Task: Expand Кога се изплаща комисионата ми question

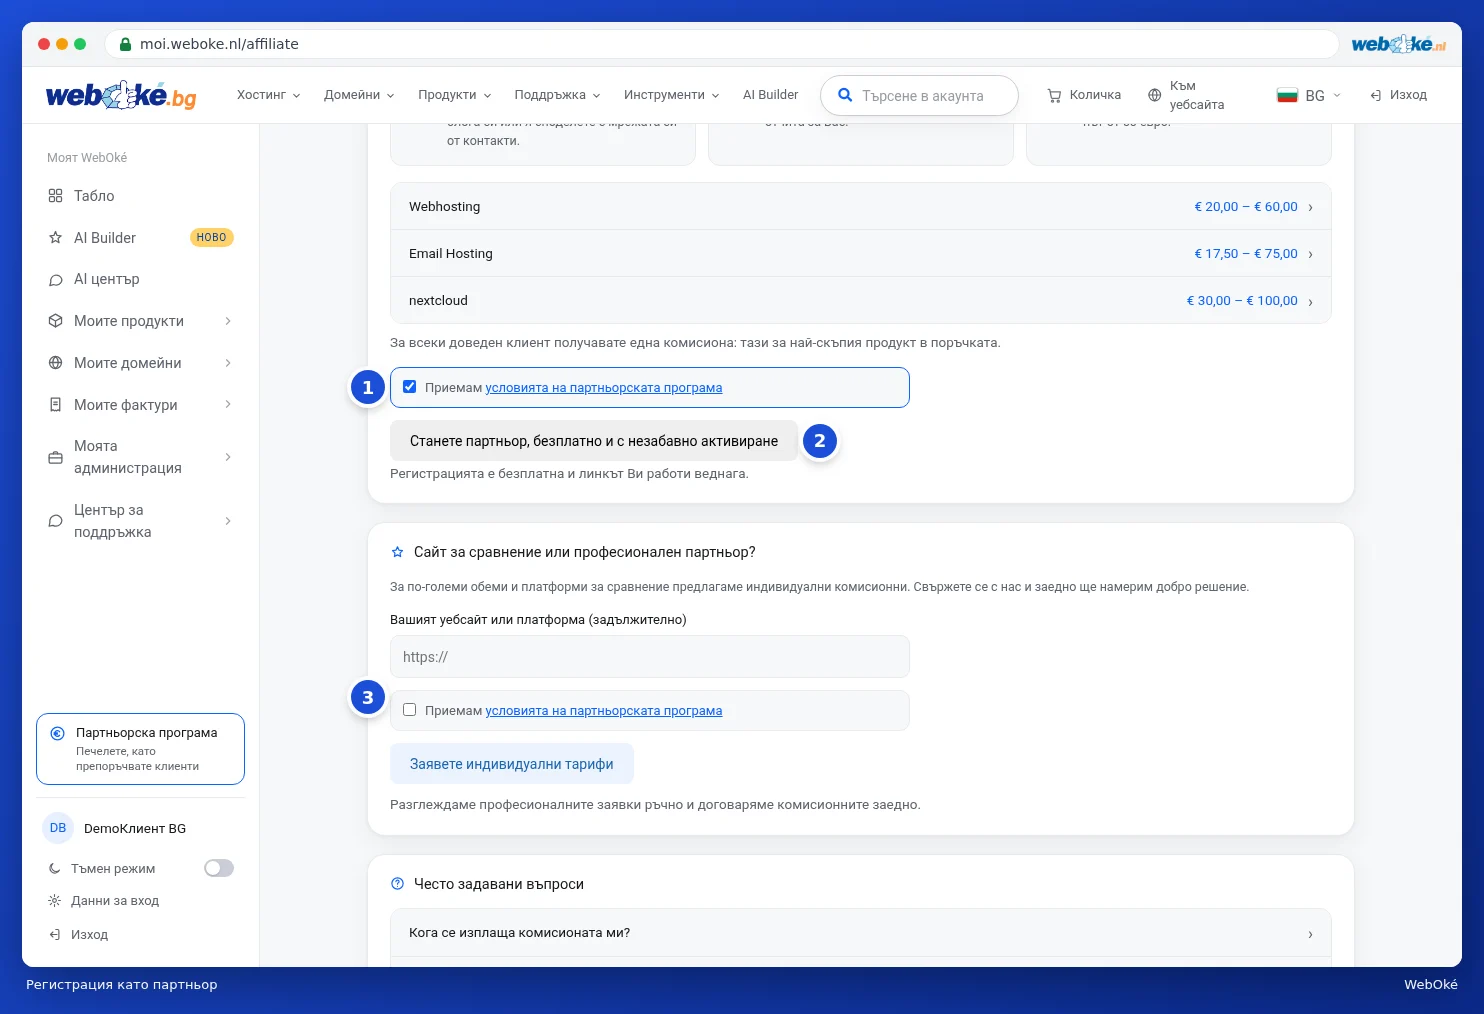Action: tap(860, 933)
